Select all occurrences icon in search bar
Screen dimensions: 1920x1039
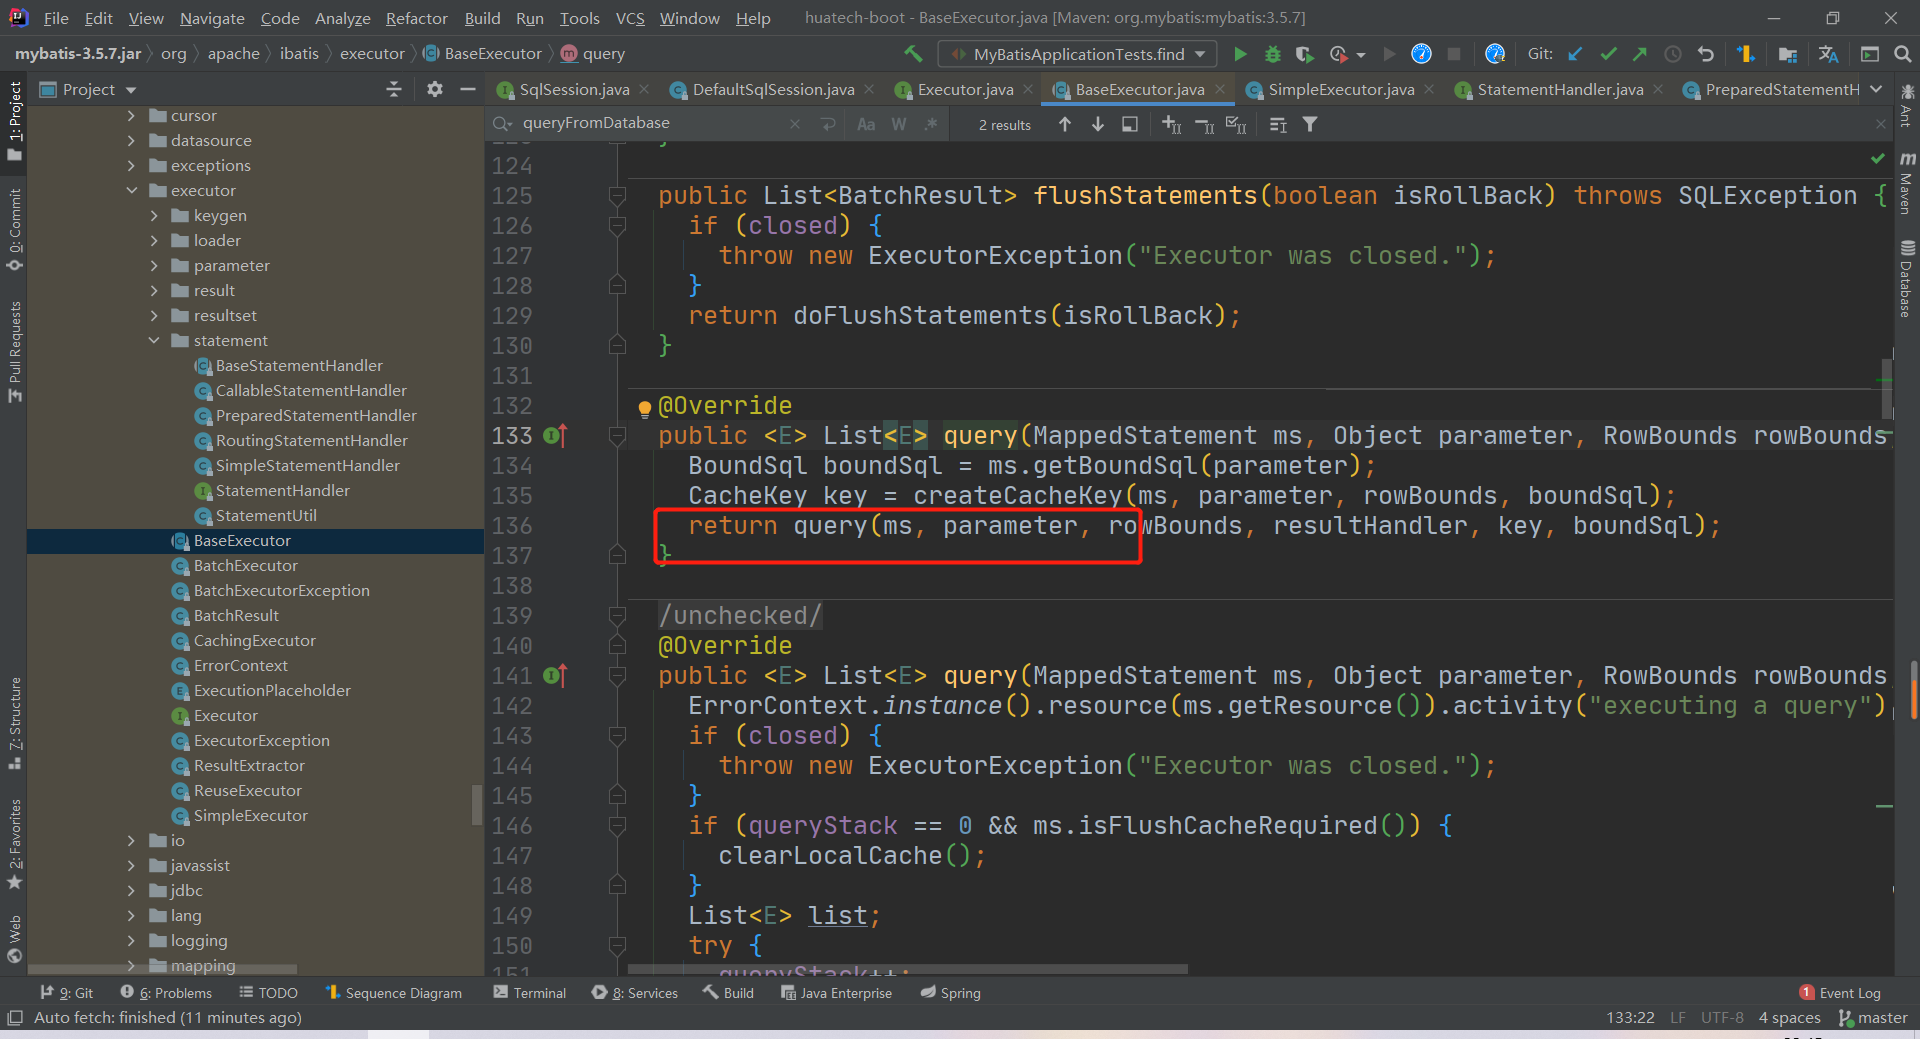[x=1237, y=124]
